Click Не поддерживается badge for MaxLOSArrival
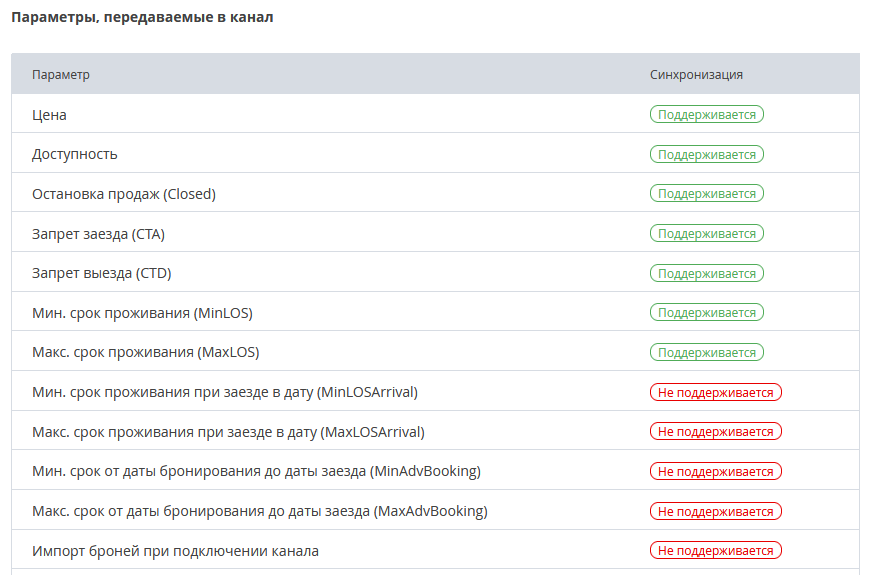The height and width of the screenshot is (575, 872). (716, 432)
